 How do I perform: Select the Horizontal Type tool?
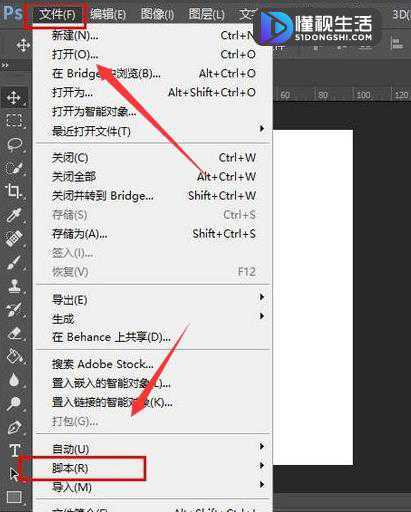pyautogui.click(x=14, y=451)
